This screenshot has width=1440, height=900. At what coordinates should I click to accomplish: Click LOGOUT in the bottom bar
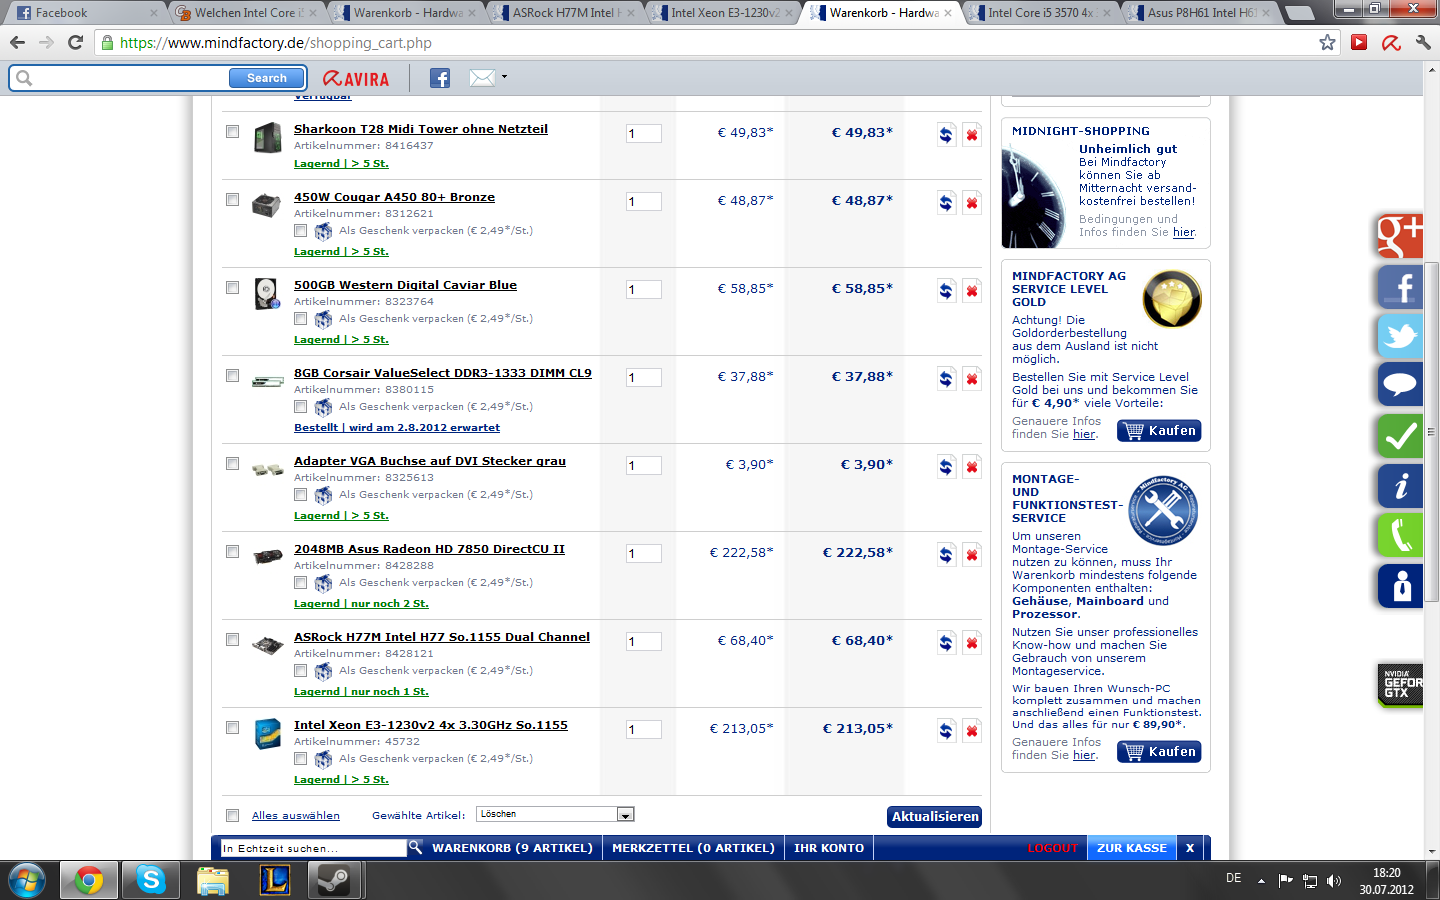(x=1053, y=848)
